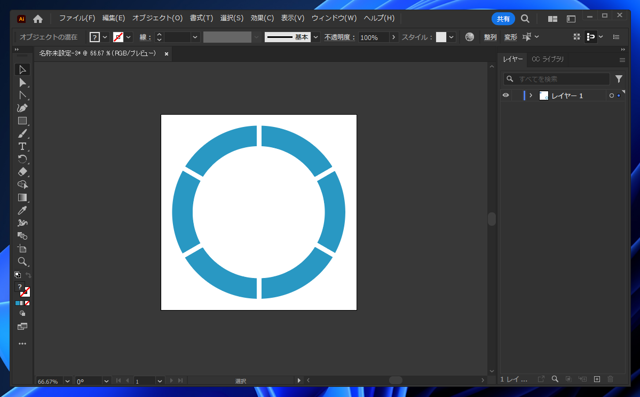Select the Direct Selection tool
640x397 pixels.
point(22,83)
